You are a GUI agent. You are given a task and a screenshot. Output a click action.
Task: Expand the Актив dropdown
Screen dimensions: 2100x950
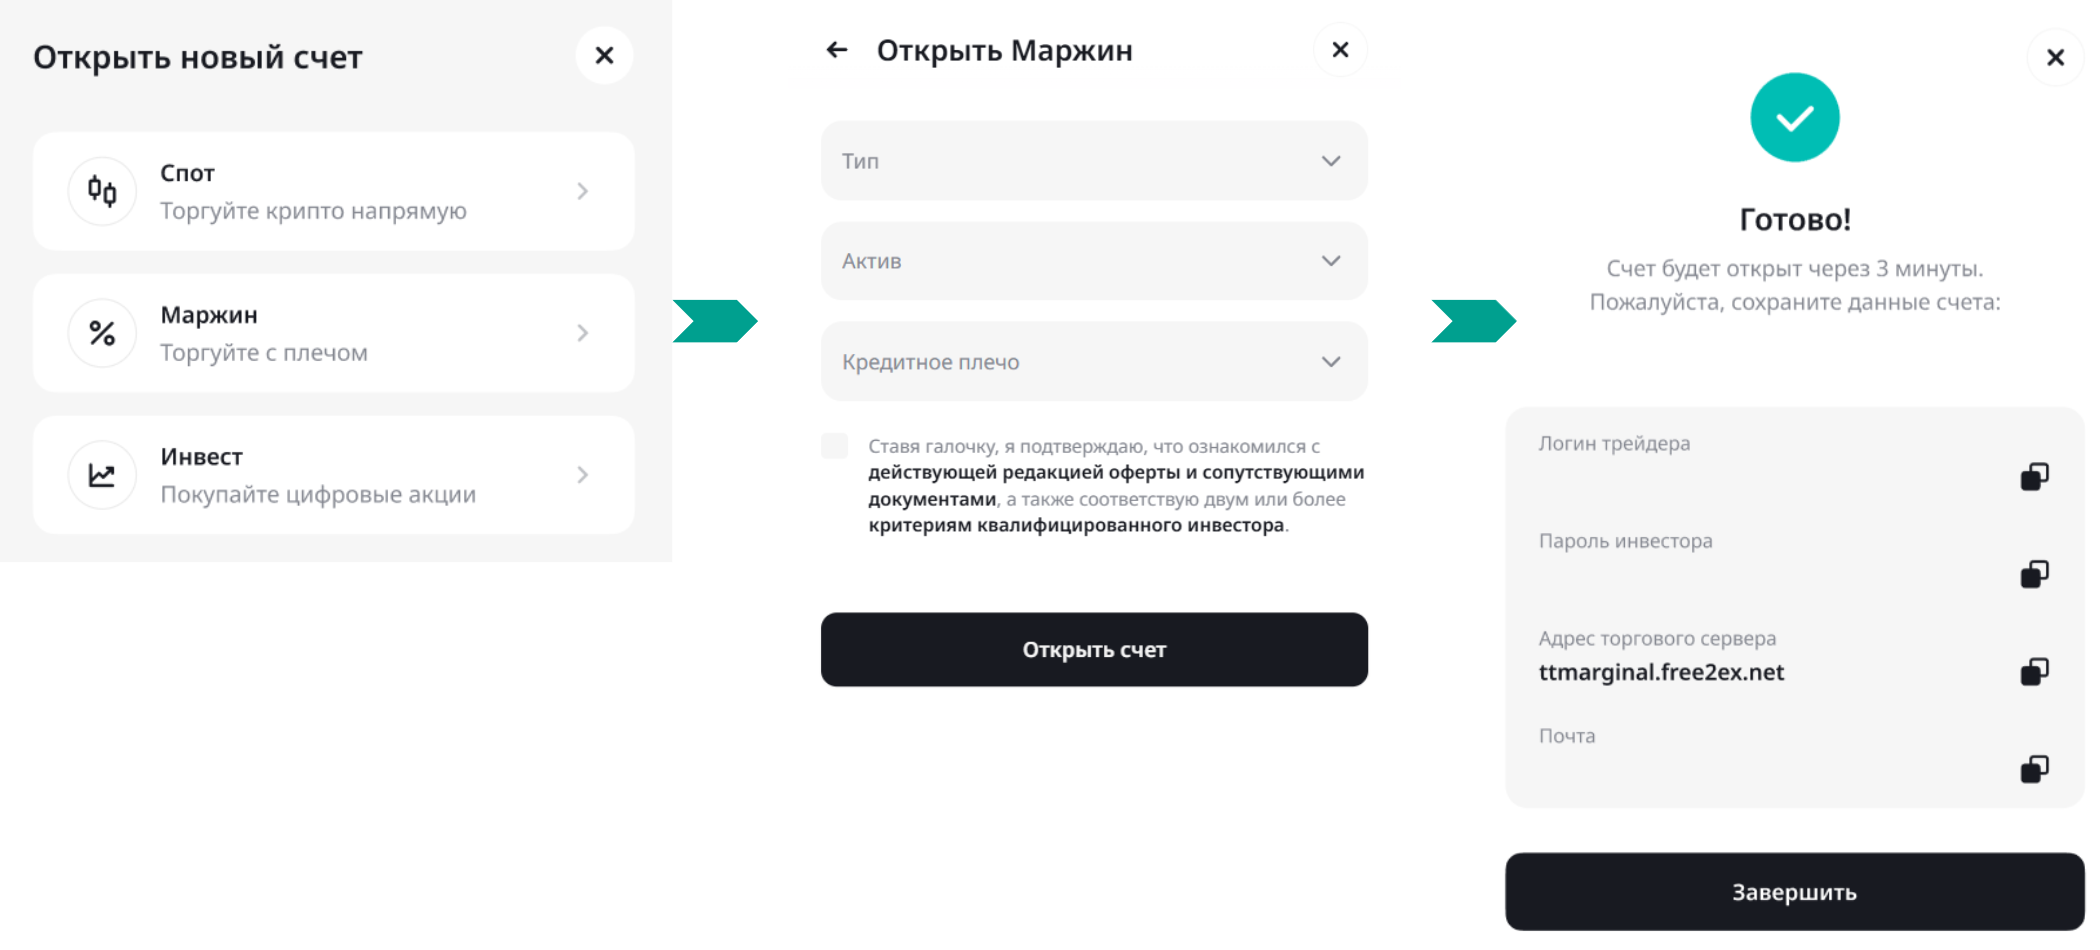[x=1093, y=261]
